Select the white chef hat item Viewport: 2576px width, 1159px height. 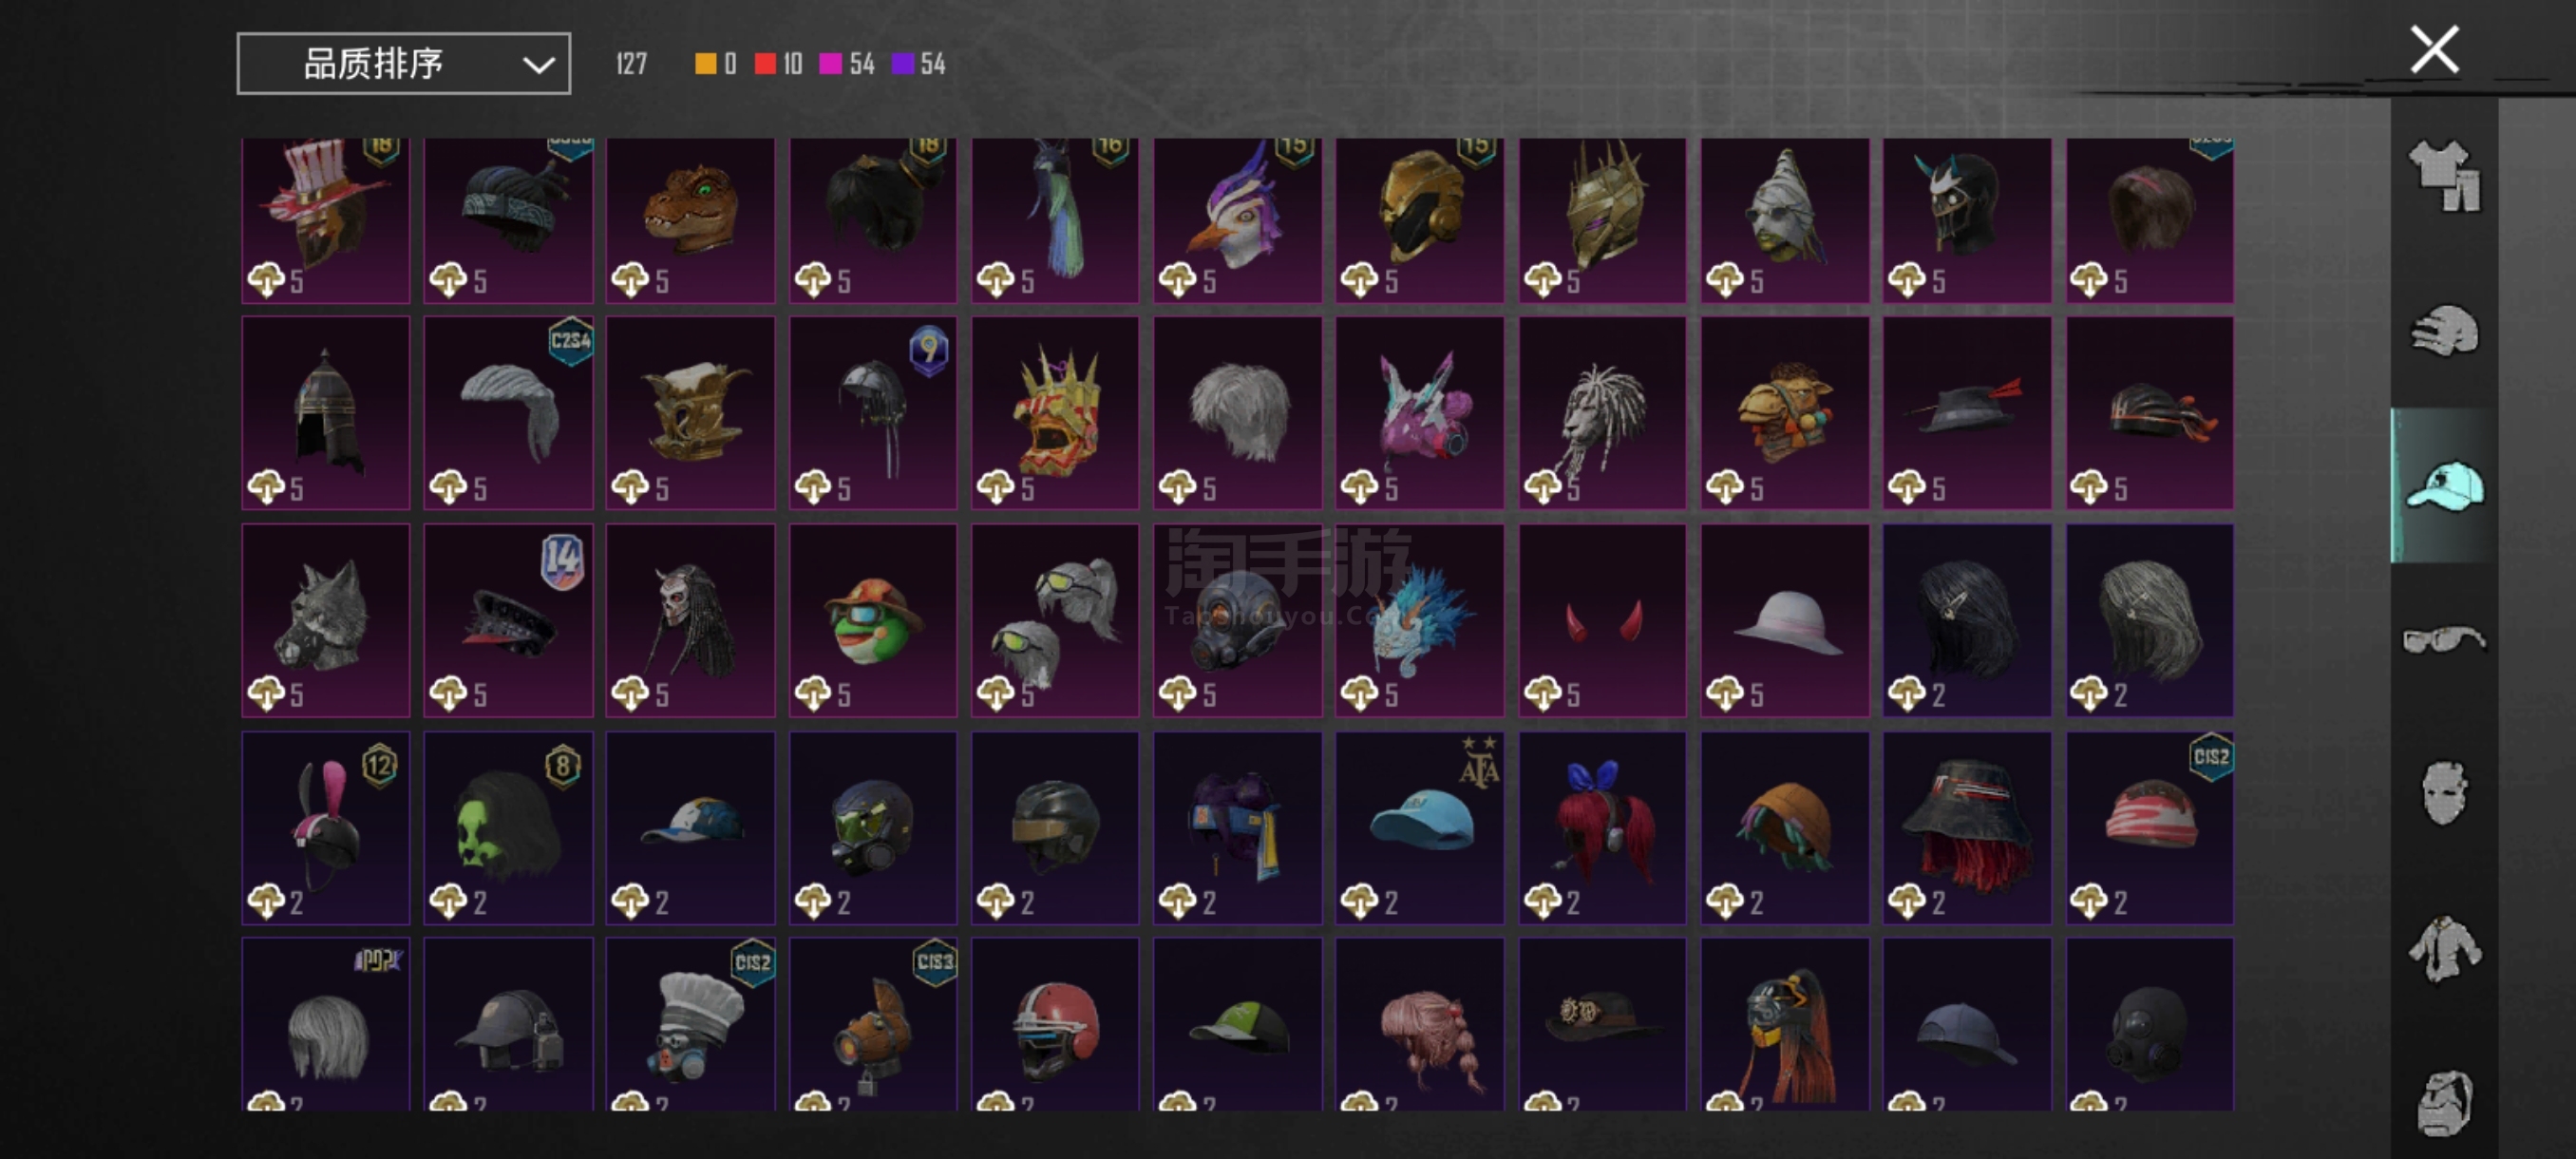690,1024
